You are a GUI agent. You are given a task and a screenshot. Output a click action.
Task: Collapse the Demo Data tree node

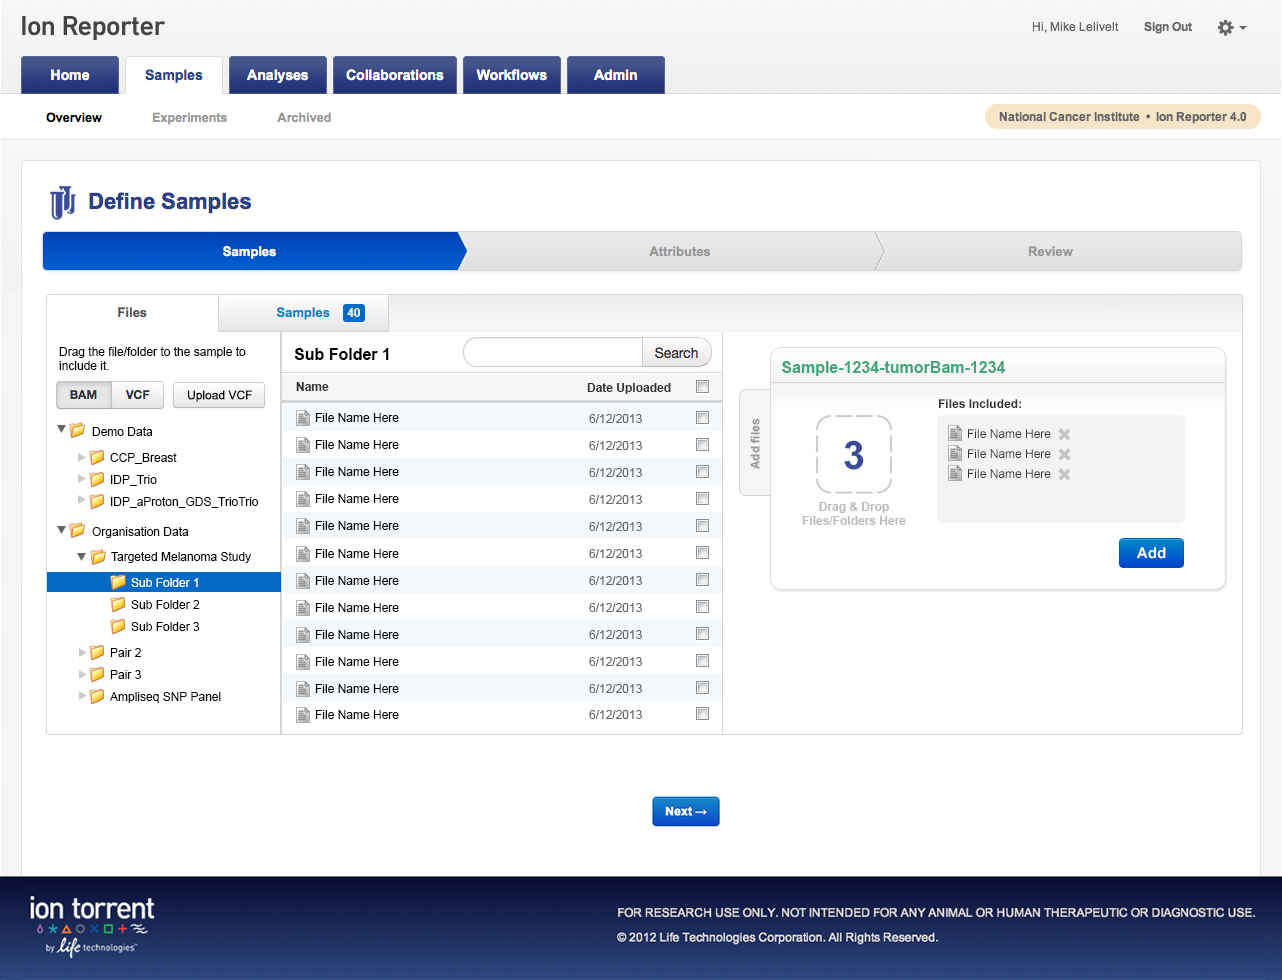click(x=62, y=430)
